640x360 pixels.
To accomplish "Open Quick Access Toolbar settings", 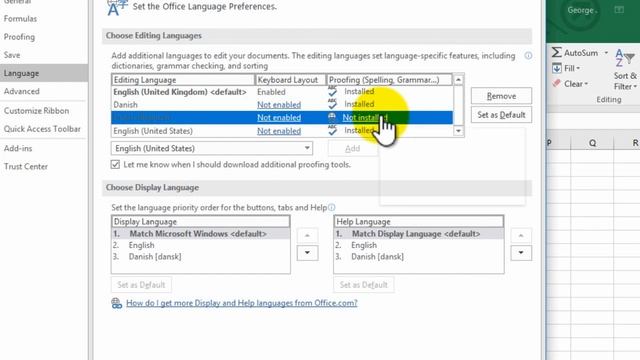I will (x=42, y=129).
